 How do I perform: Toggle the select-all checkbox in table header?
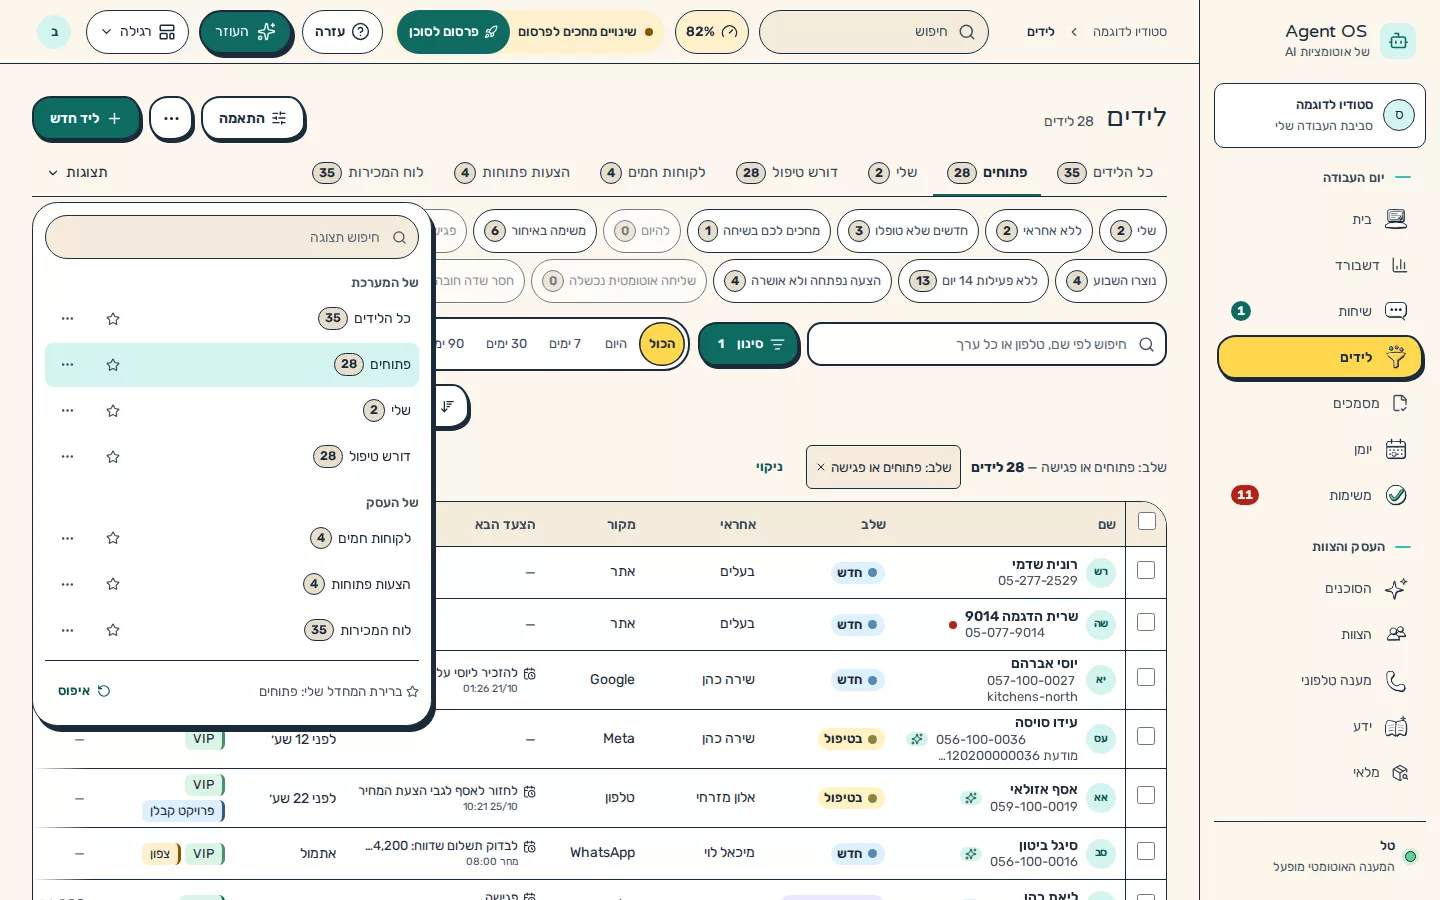1147,521
